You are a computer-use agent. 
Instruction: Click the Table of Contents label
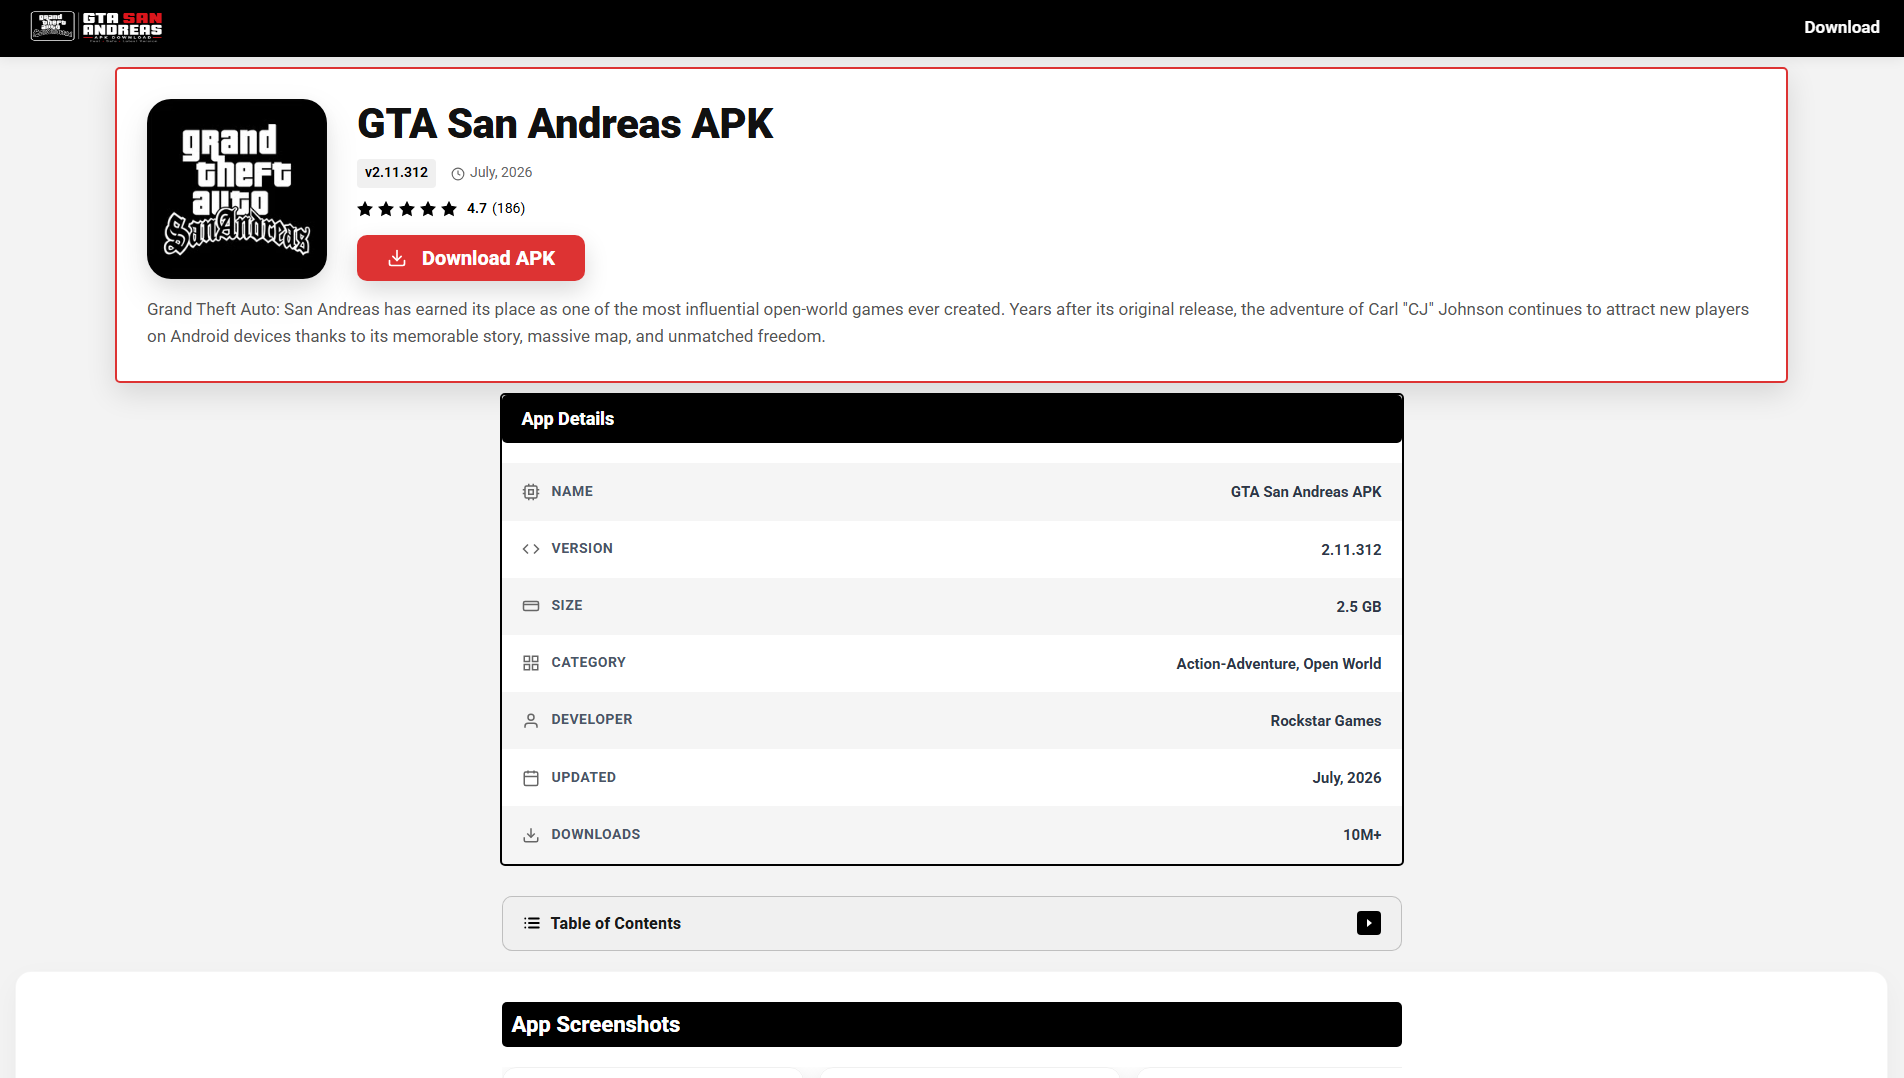pos(615,923)
